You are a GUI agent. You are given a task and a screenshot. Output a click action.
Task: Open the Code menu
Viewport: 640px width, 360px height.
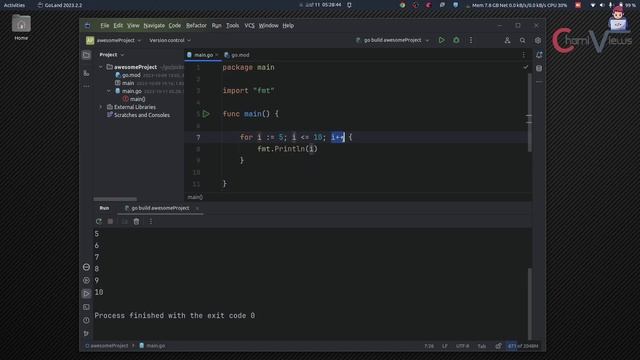click(175, 25)
